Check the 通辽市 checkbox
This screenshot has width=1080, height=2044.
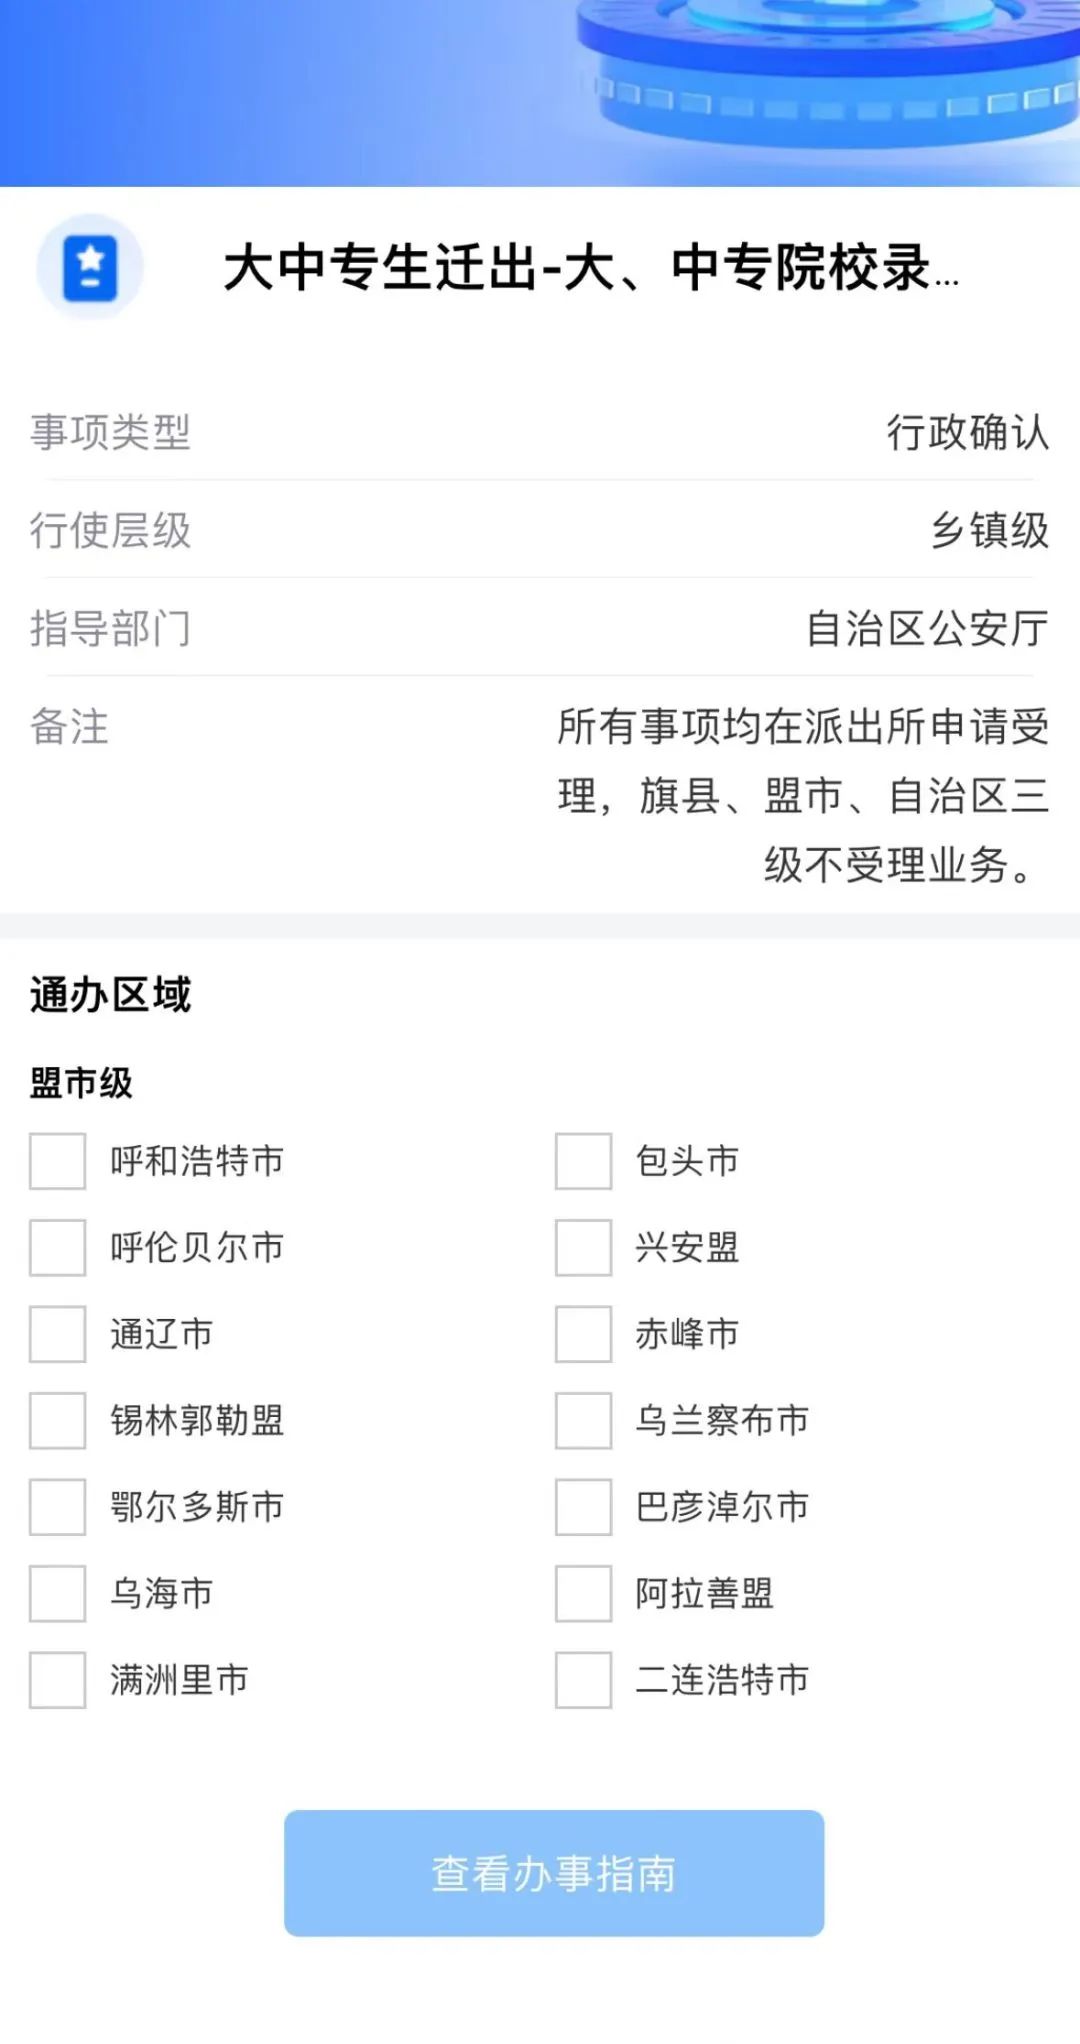[56, 1334]
